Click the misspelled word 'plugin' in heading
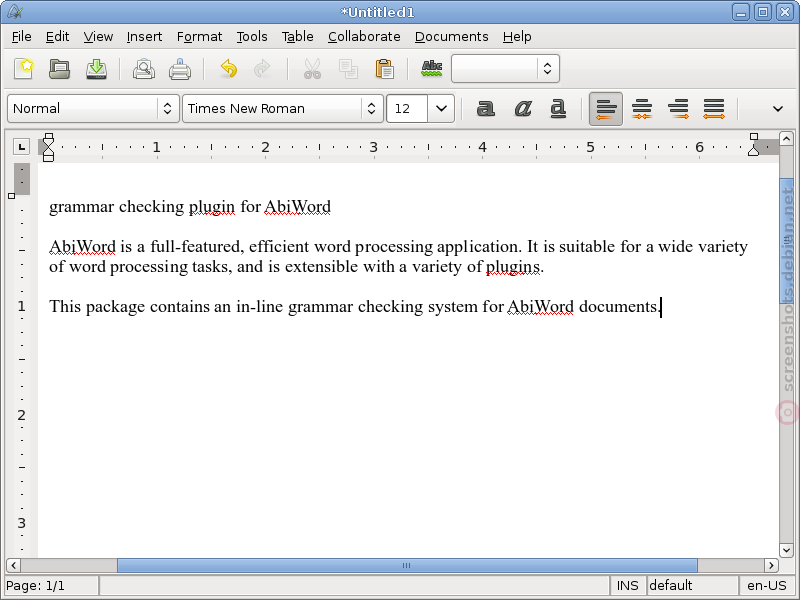800x600 pixels. click(x=212, y=207)
